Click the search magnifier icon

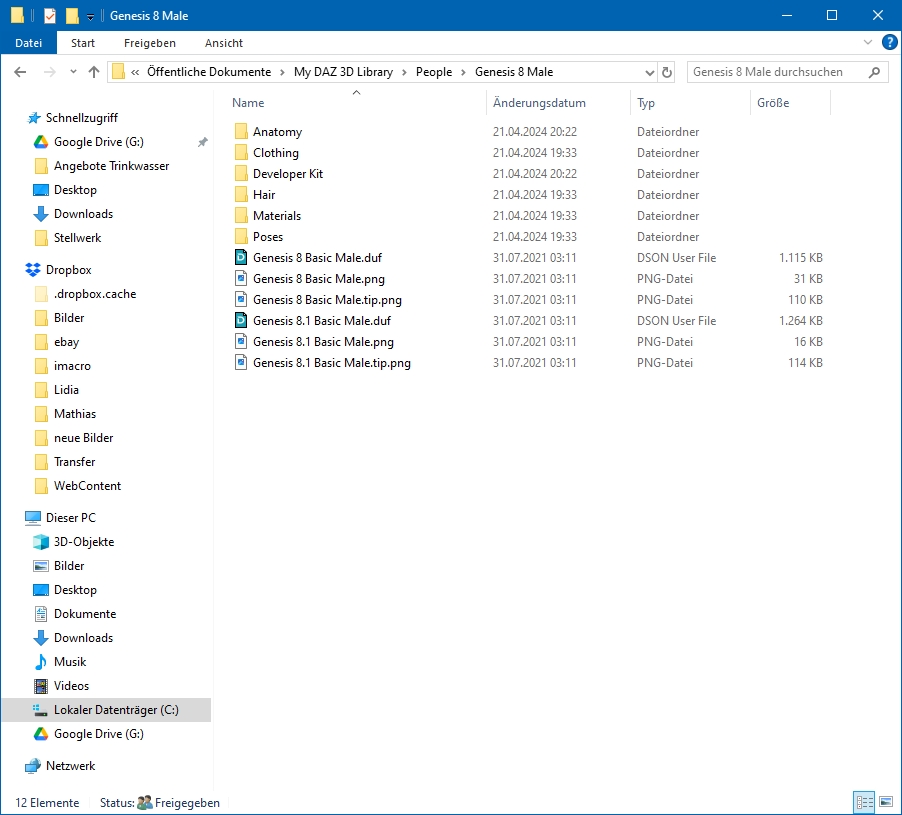click(874, 72)
